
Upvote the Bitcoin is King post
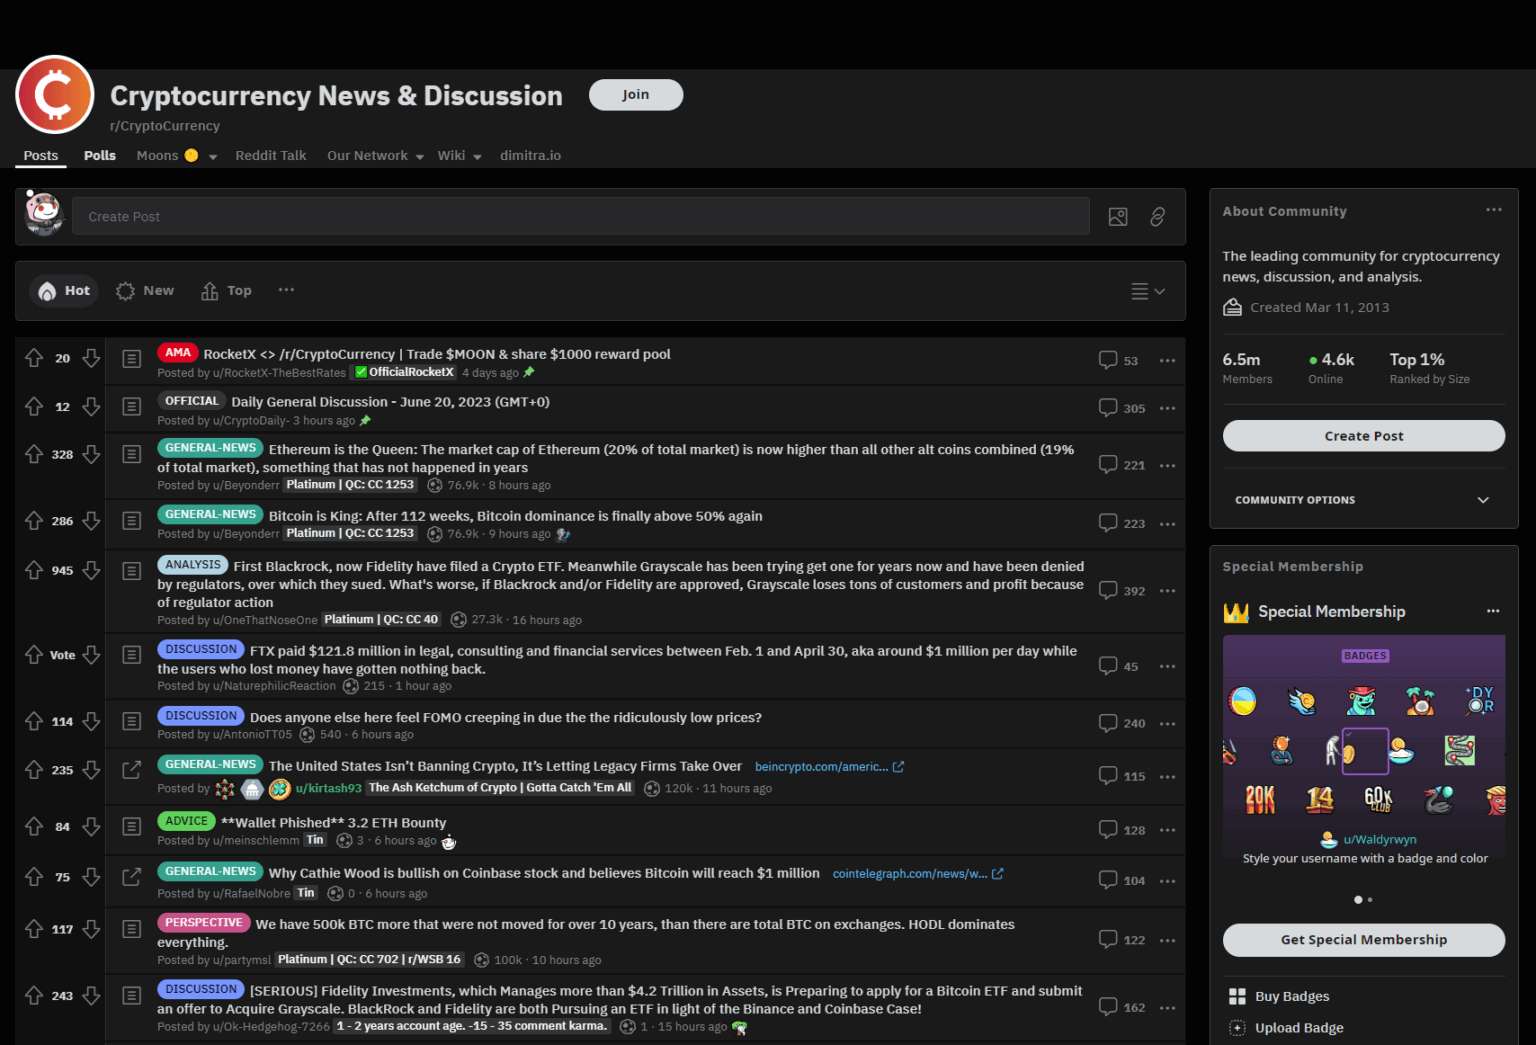(x=34, y=520)
